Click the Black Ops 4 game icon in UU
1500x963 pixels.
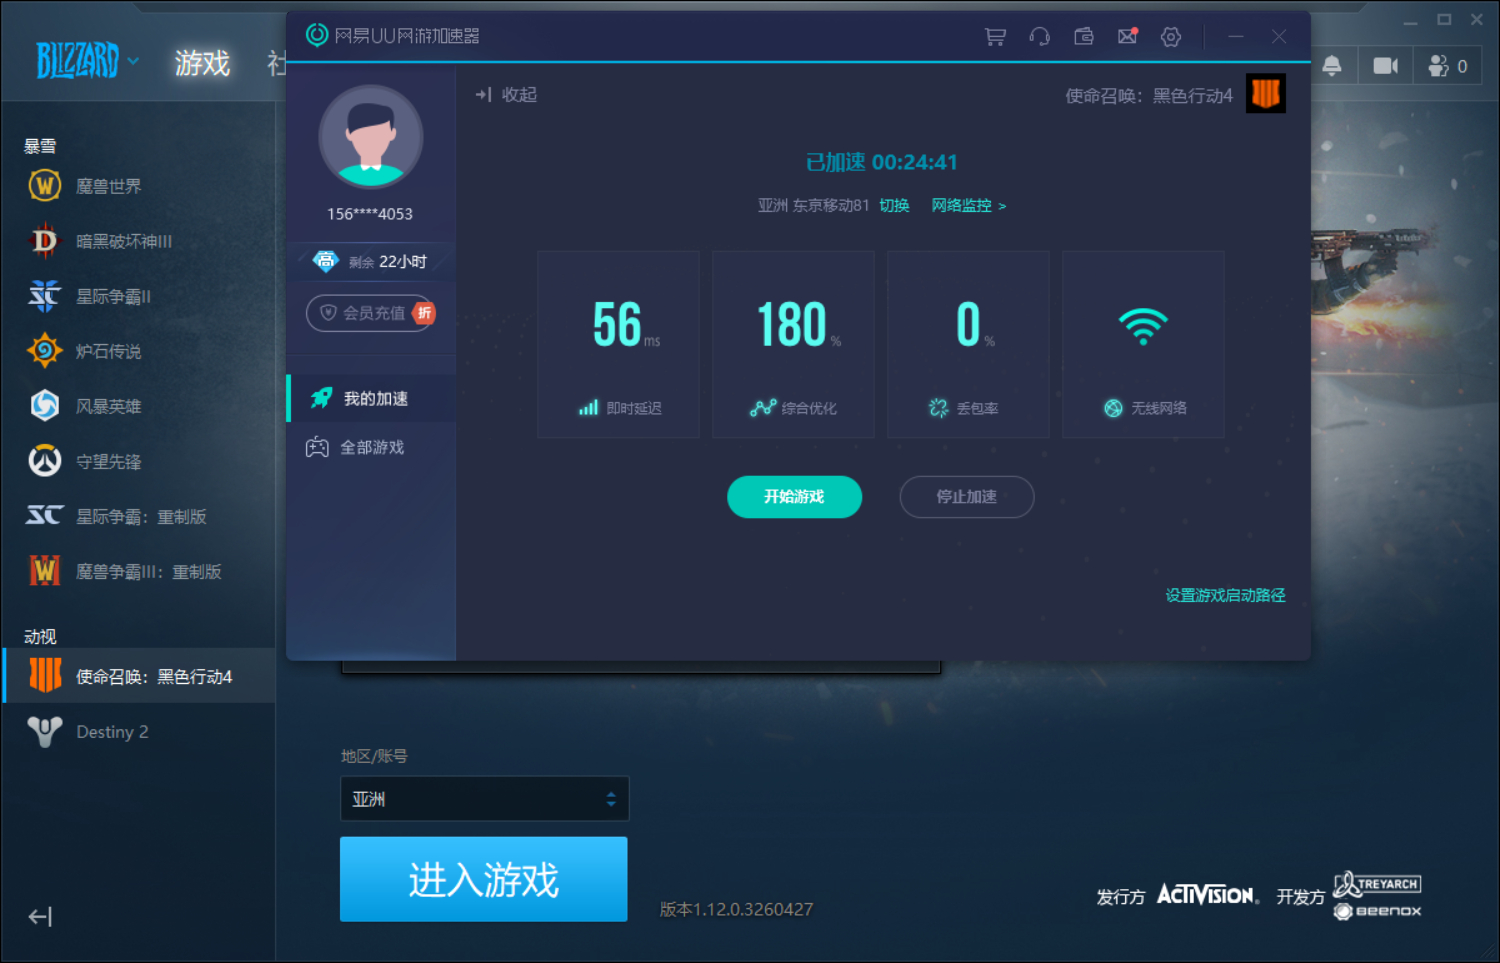[x=1265, y=94]
